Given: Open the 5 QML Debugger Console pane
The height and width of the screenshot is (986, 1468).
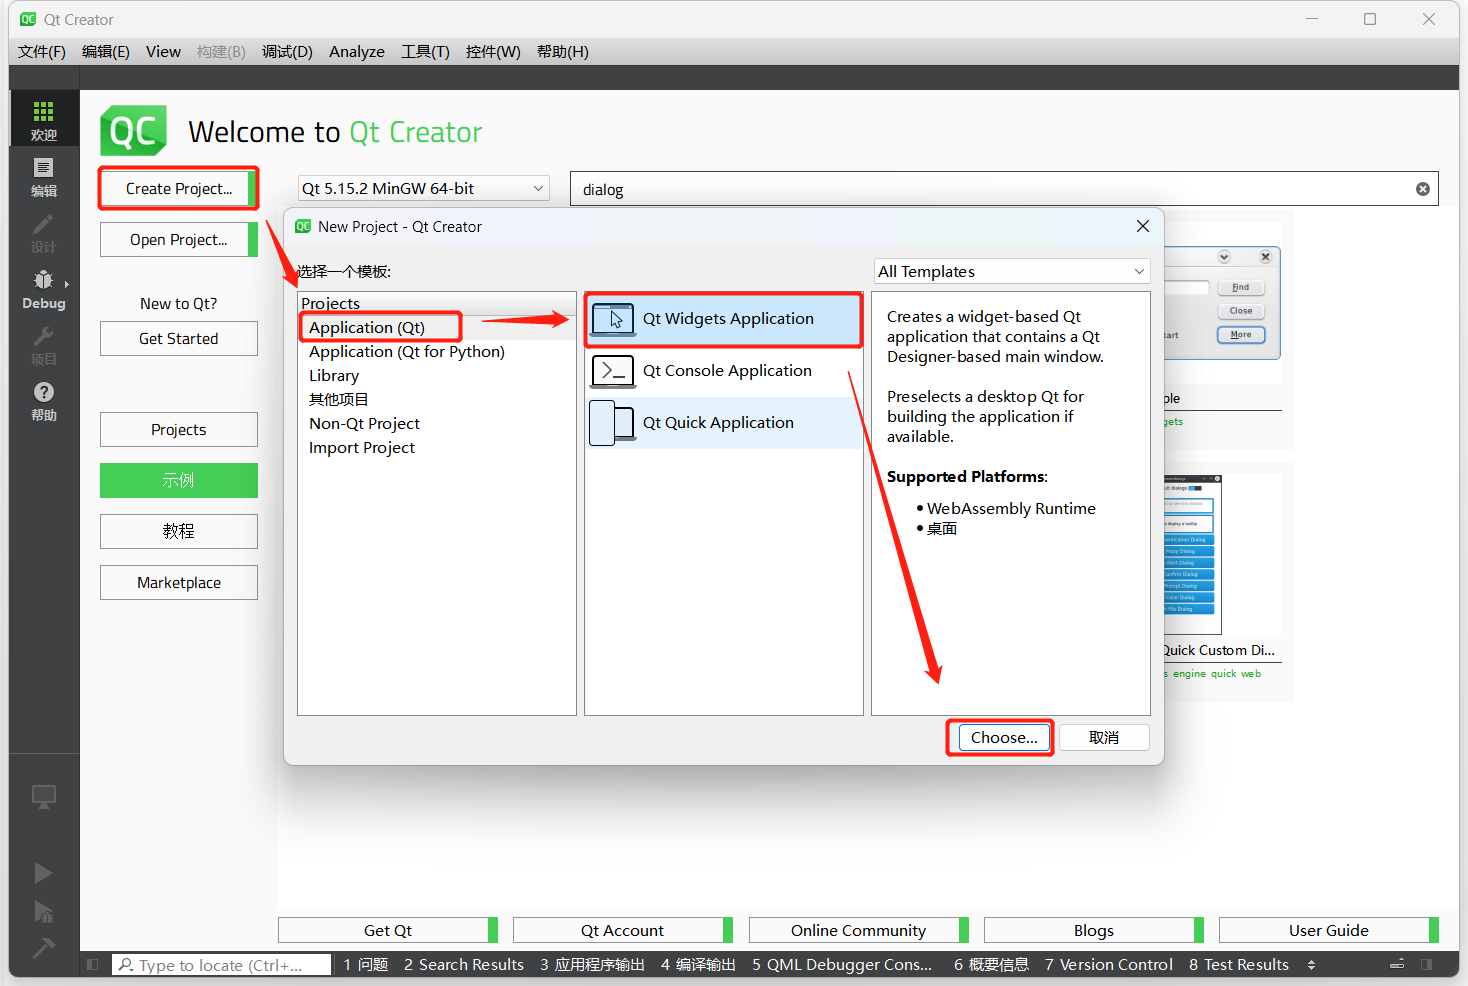Looking at the screenshot, I should click(x=842, y=965).
